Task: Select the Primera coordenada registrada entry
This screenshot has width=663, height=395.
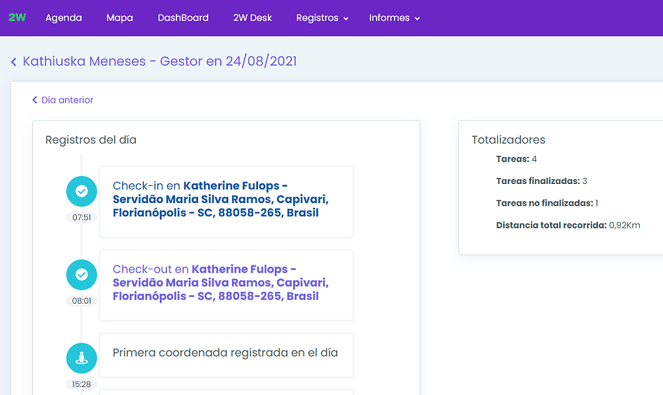Action: pos(225,353)
